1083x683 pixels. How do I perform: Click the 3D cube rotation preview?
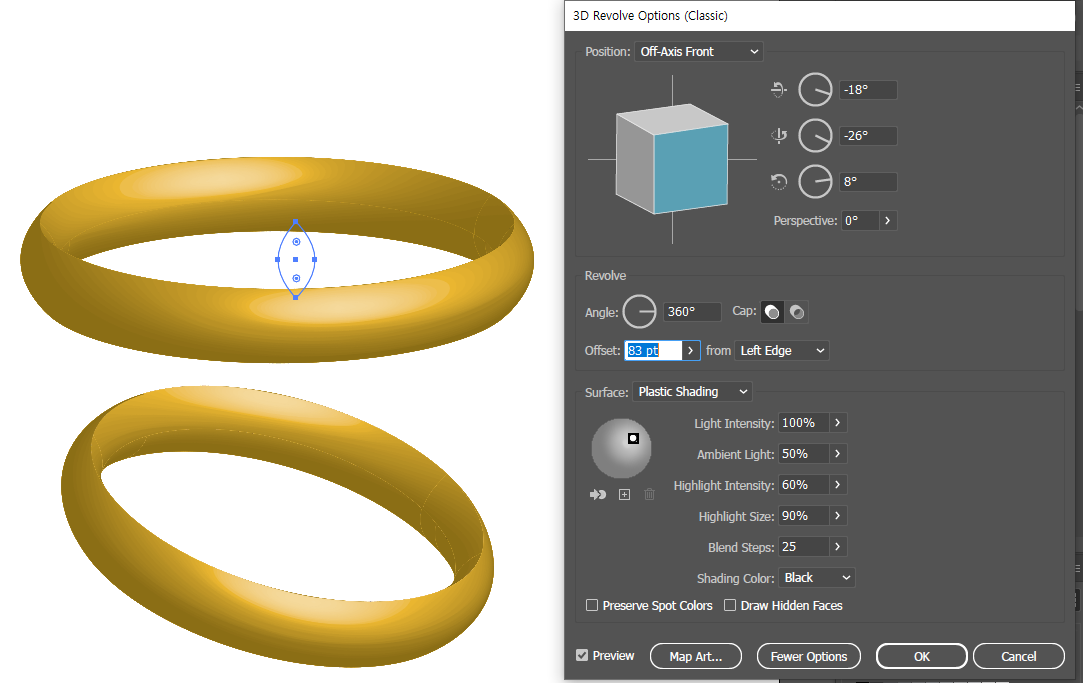(x=671, y=159)
